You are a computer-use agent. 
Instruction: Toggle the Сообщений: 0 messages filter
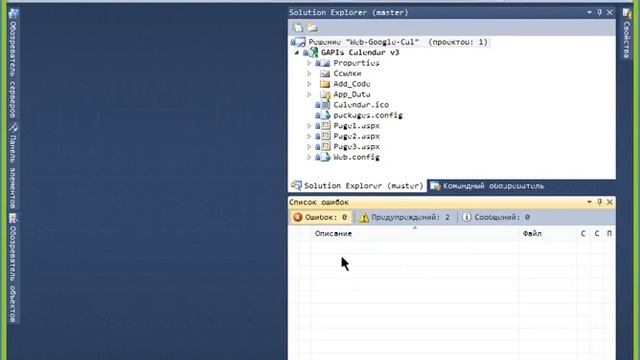pyautogui.click(x=496, y=217)
